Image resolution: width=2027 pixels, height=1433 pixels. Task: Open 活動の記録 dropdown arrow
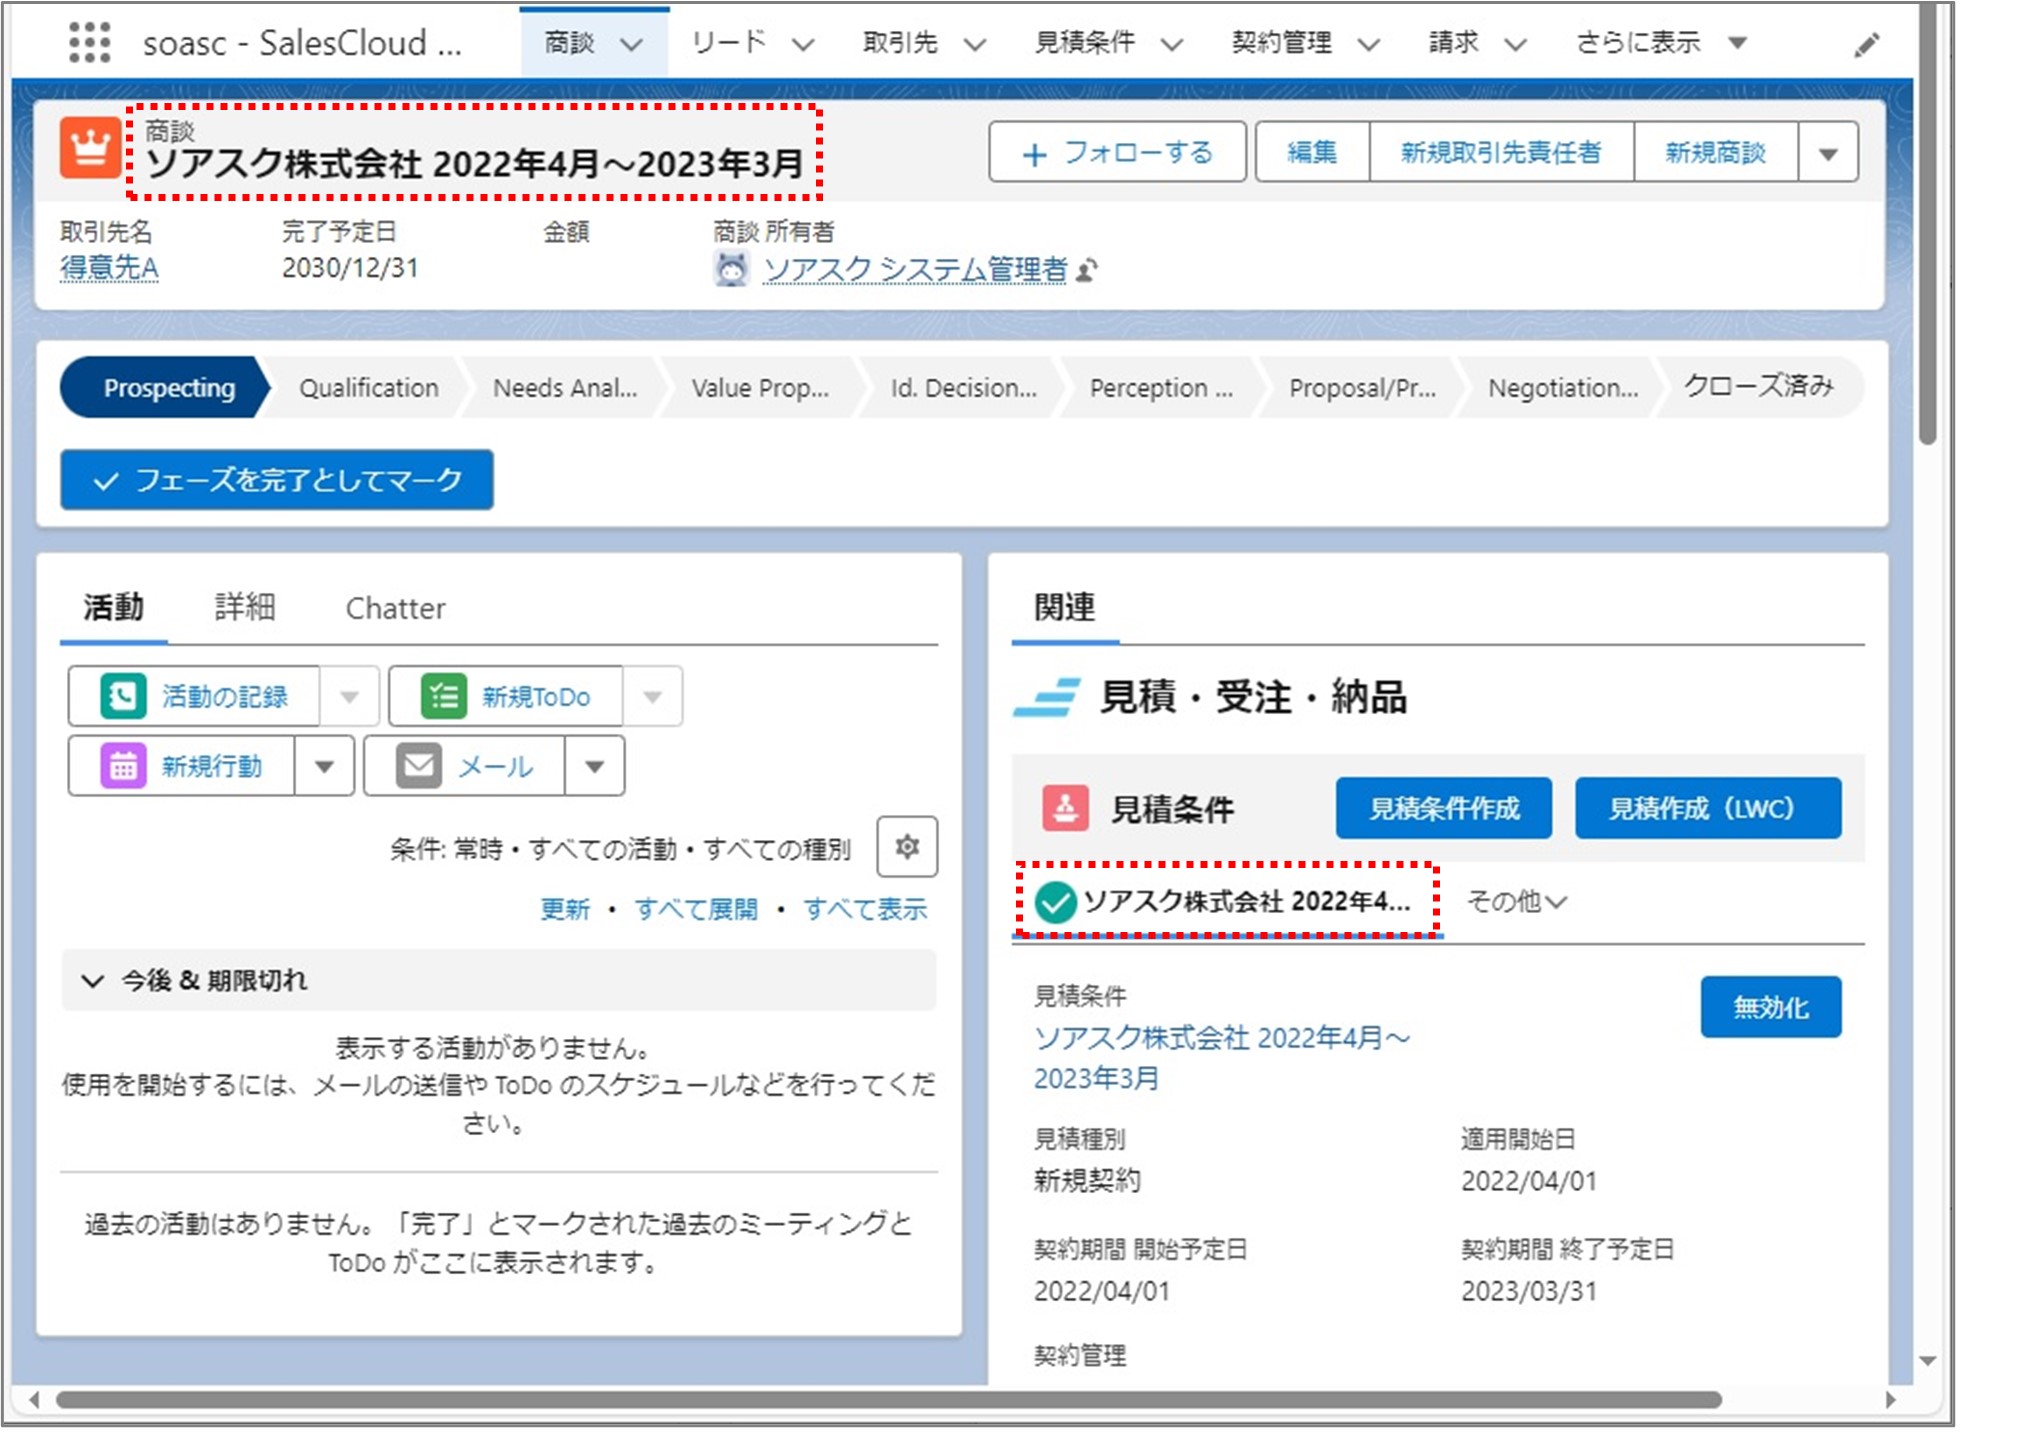349,696
